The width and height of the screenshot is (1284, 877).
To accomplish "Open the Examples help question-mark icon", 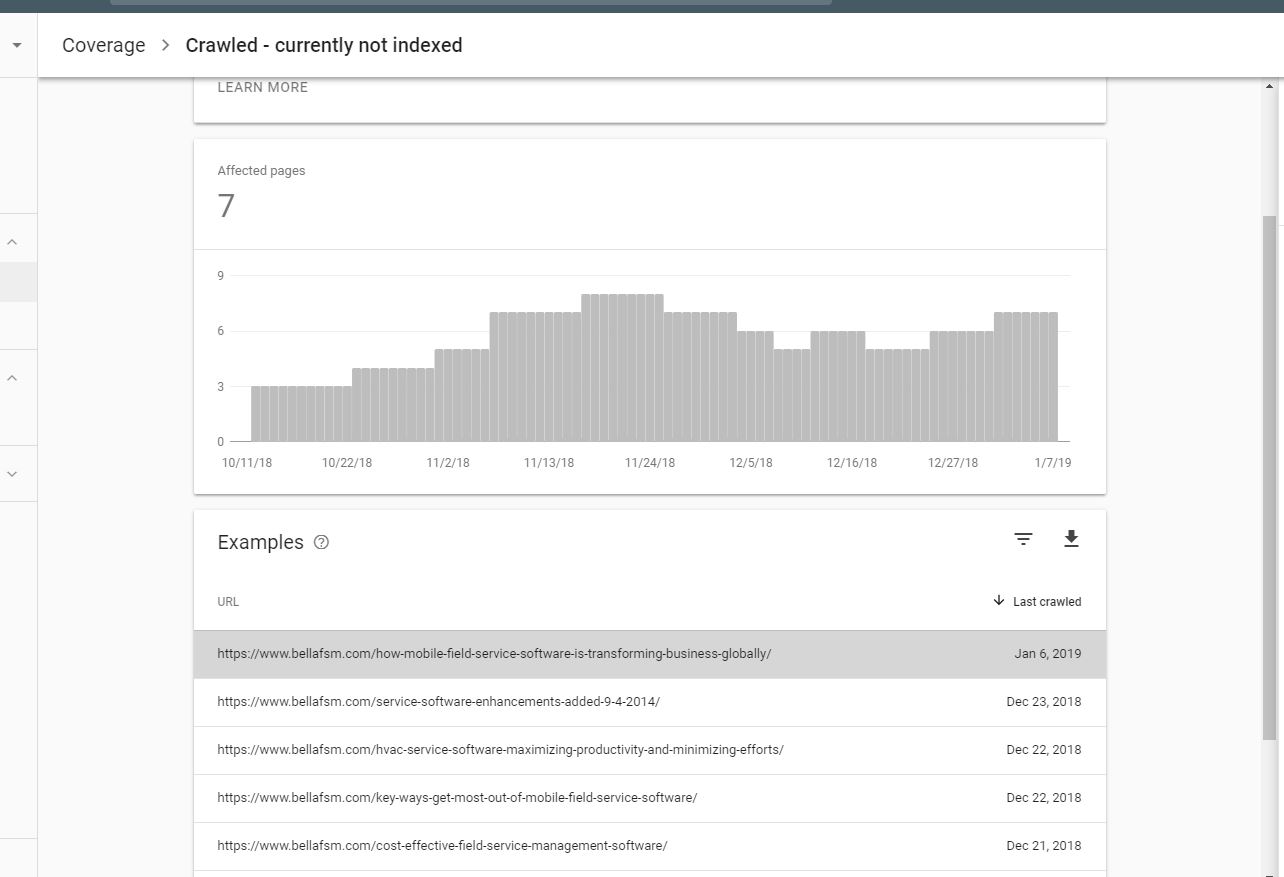I will (321, 542).
